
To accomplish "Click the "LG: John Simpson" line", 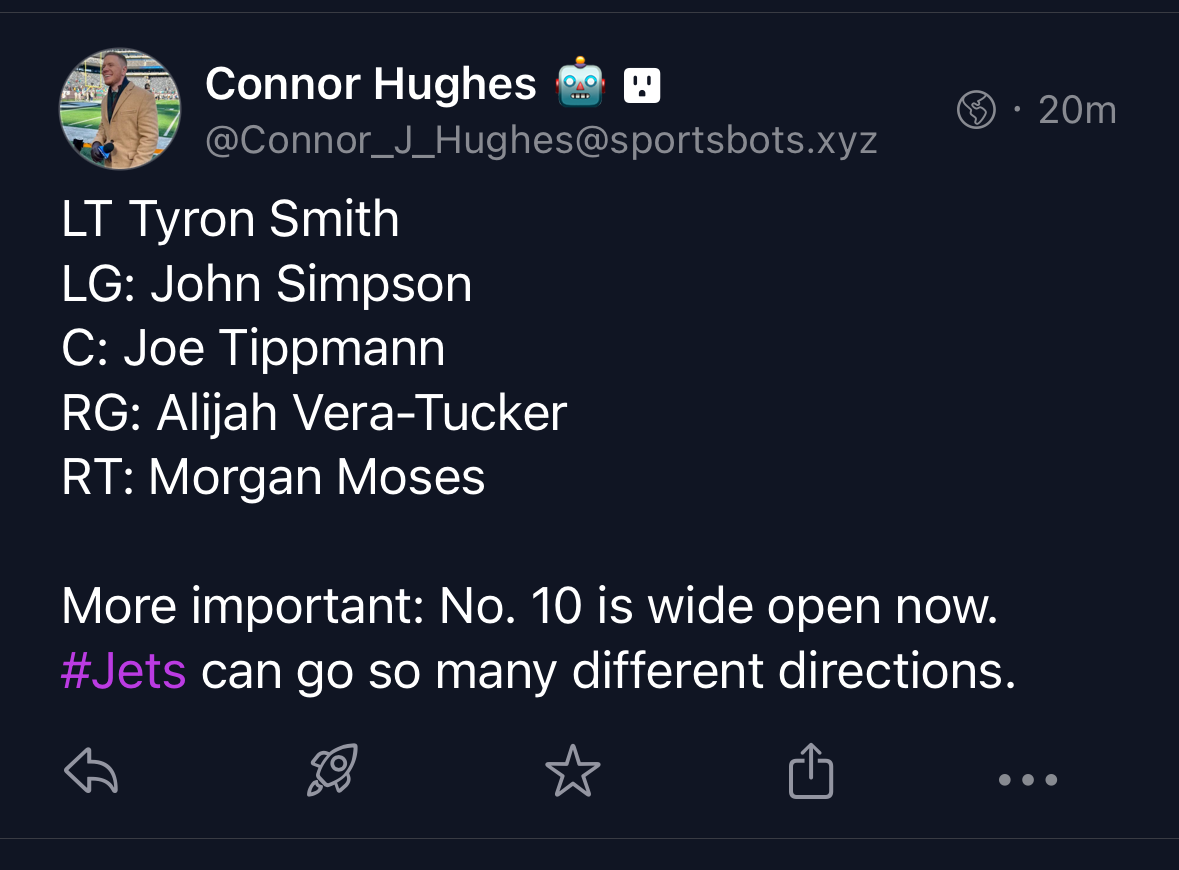I will point(267,284).
